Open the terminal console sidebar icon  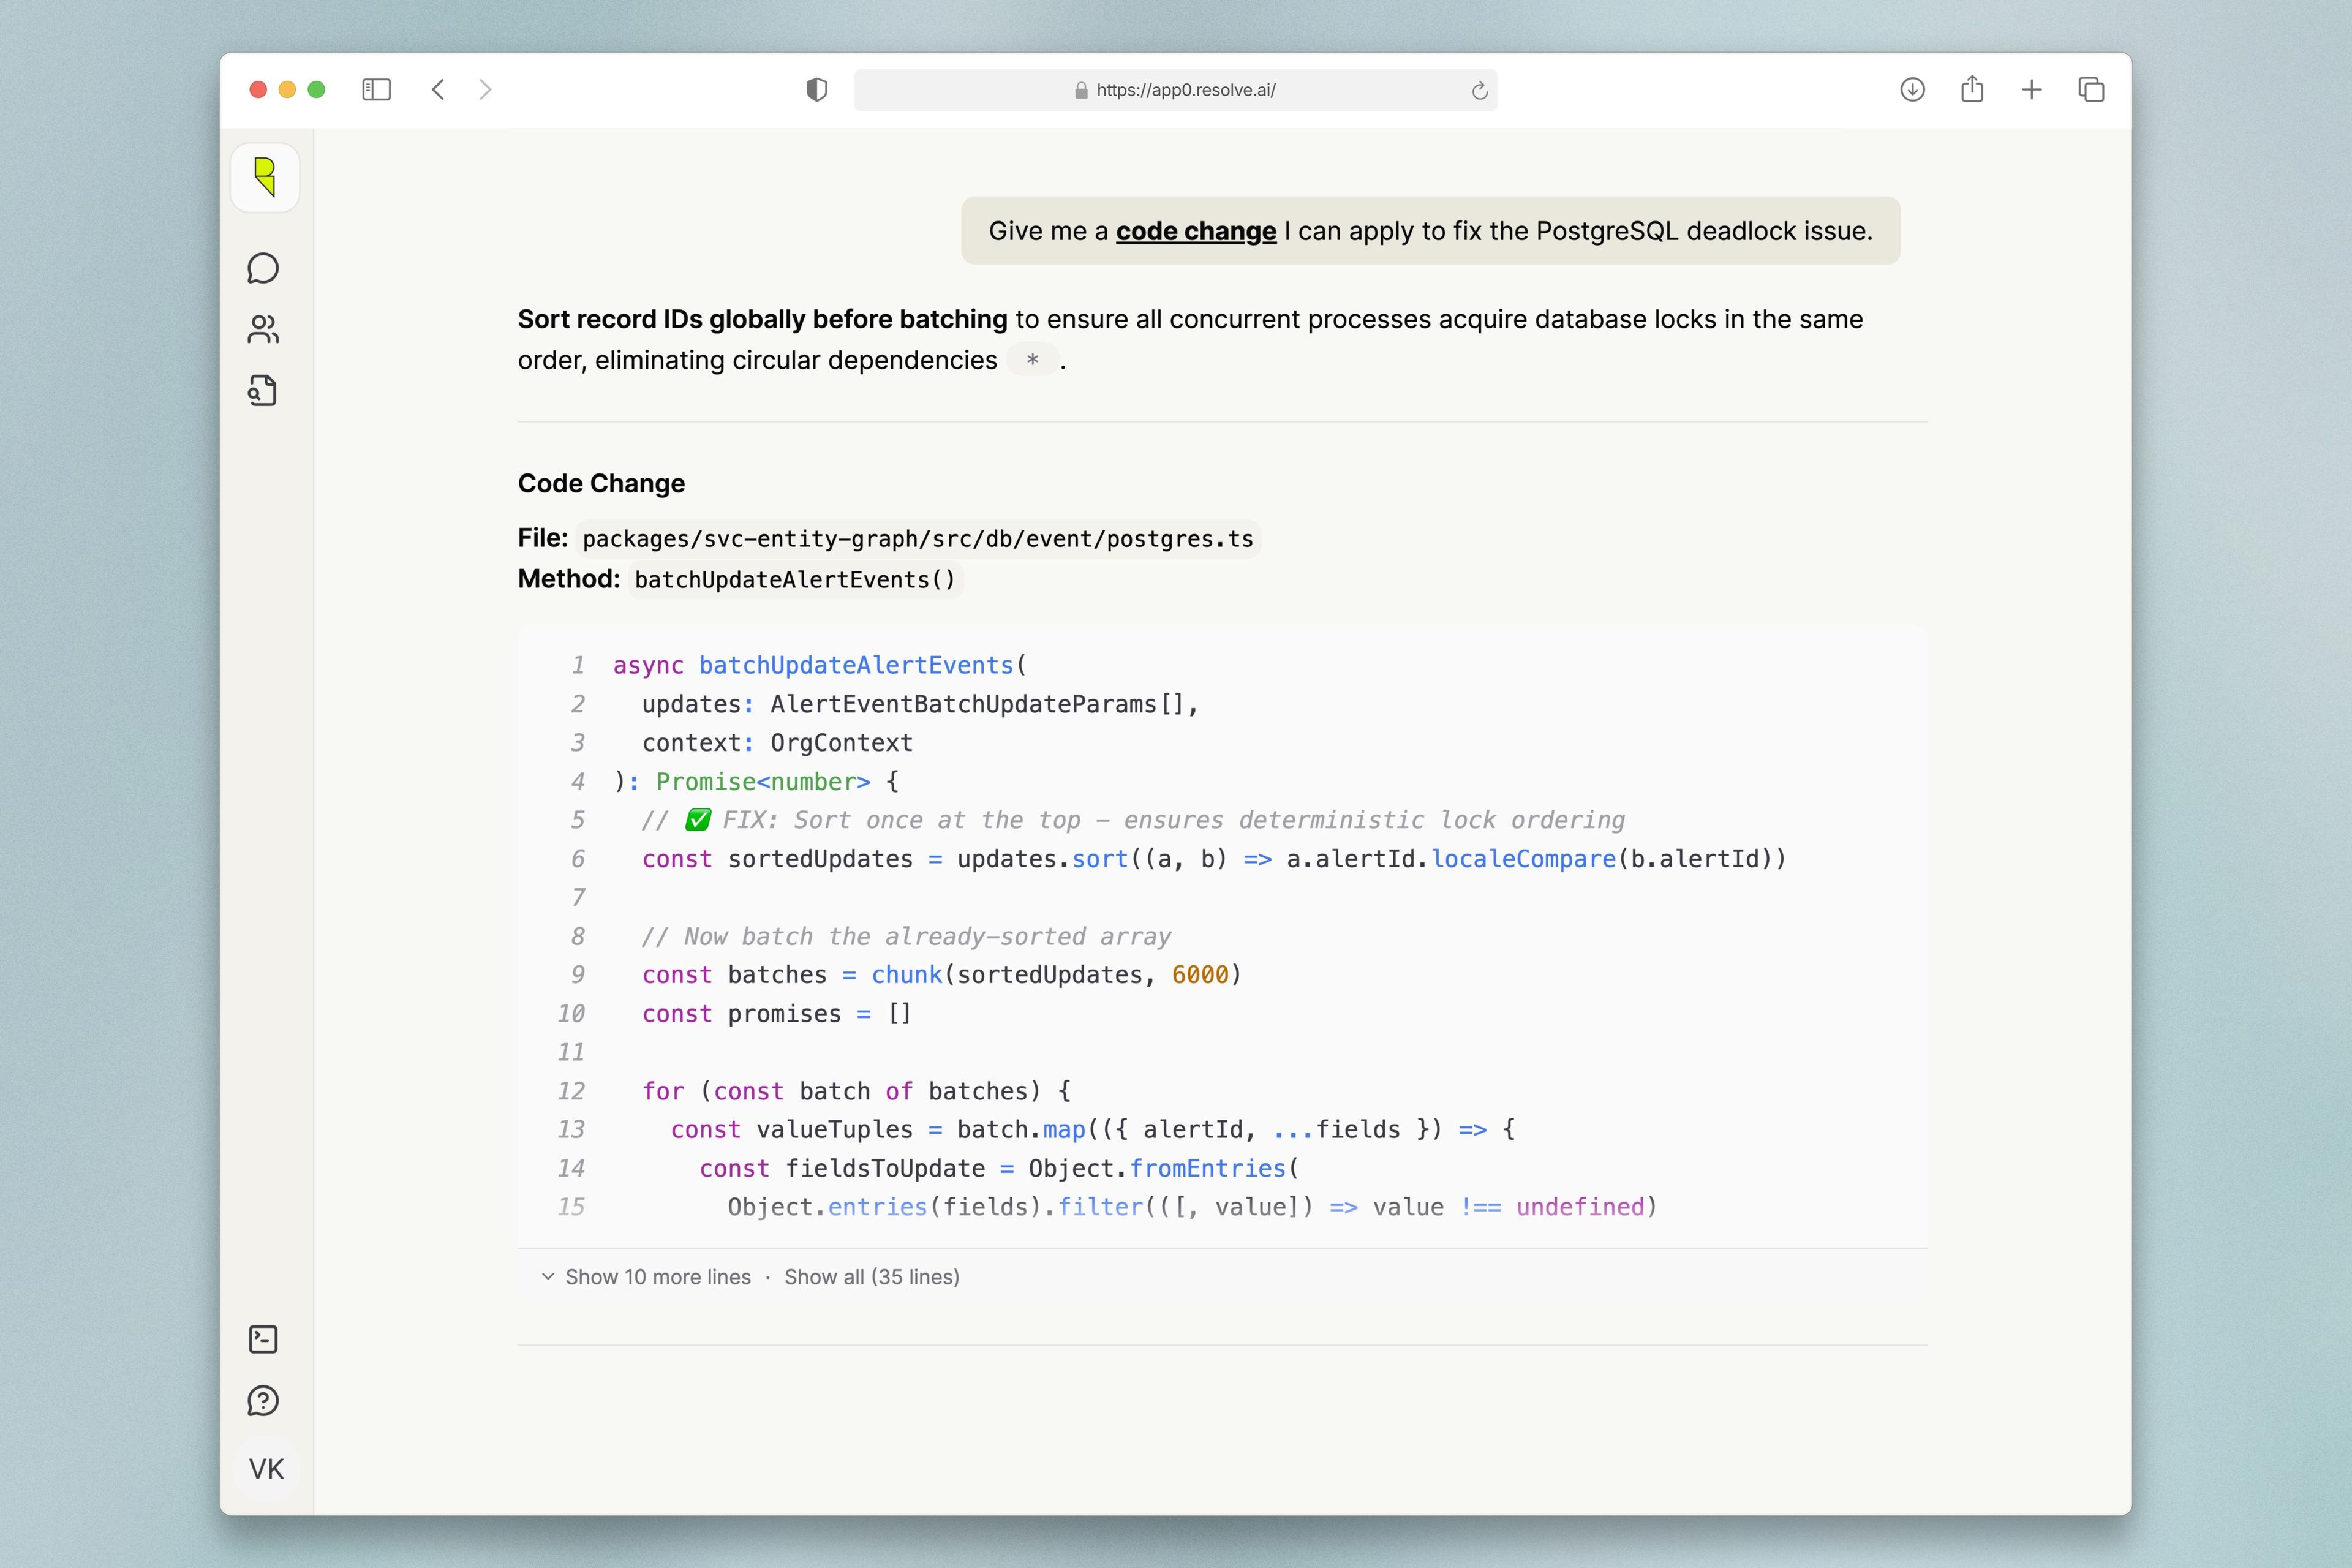pos(263,1339)
